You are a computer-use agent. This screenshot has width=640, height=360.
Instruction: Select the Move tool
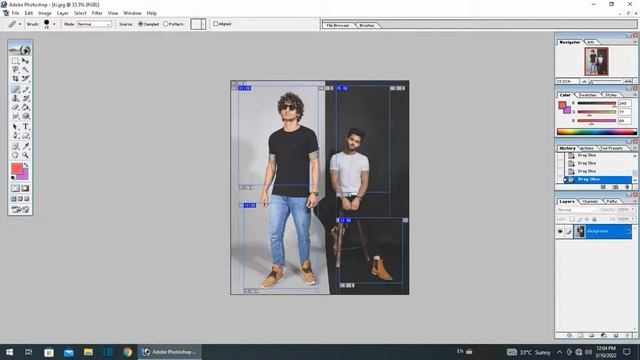click(x=25, y=61)
